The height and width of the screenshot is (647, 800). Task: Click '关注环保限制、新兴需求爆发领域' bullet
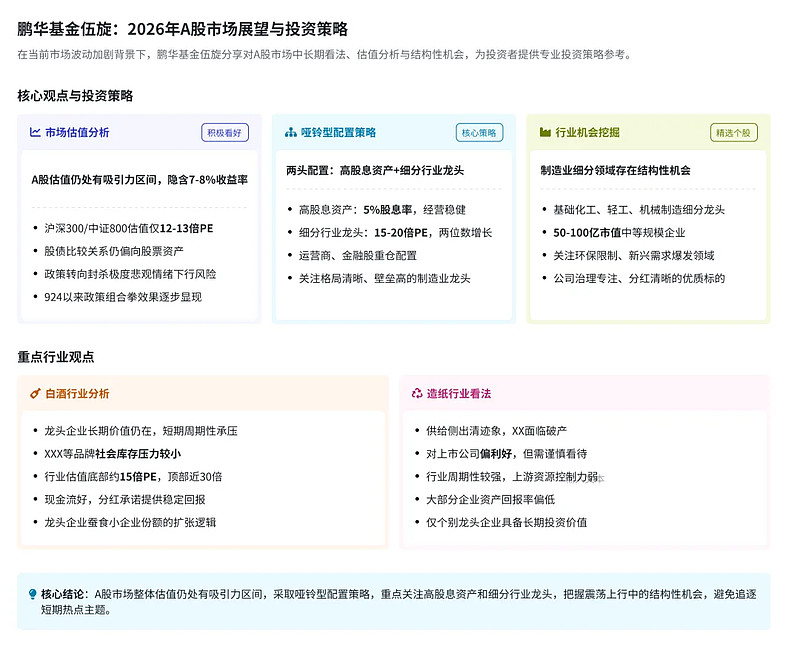click(634, 256)
